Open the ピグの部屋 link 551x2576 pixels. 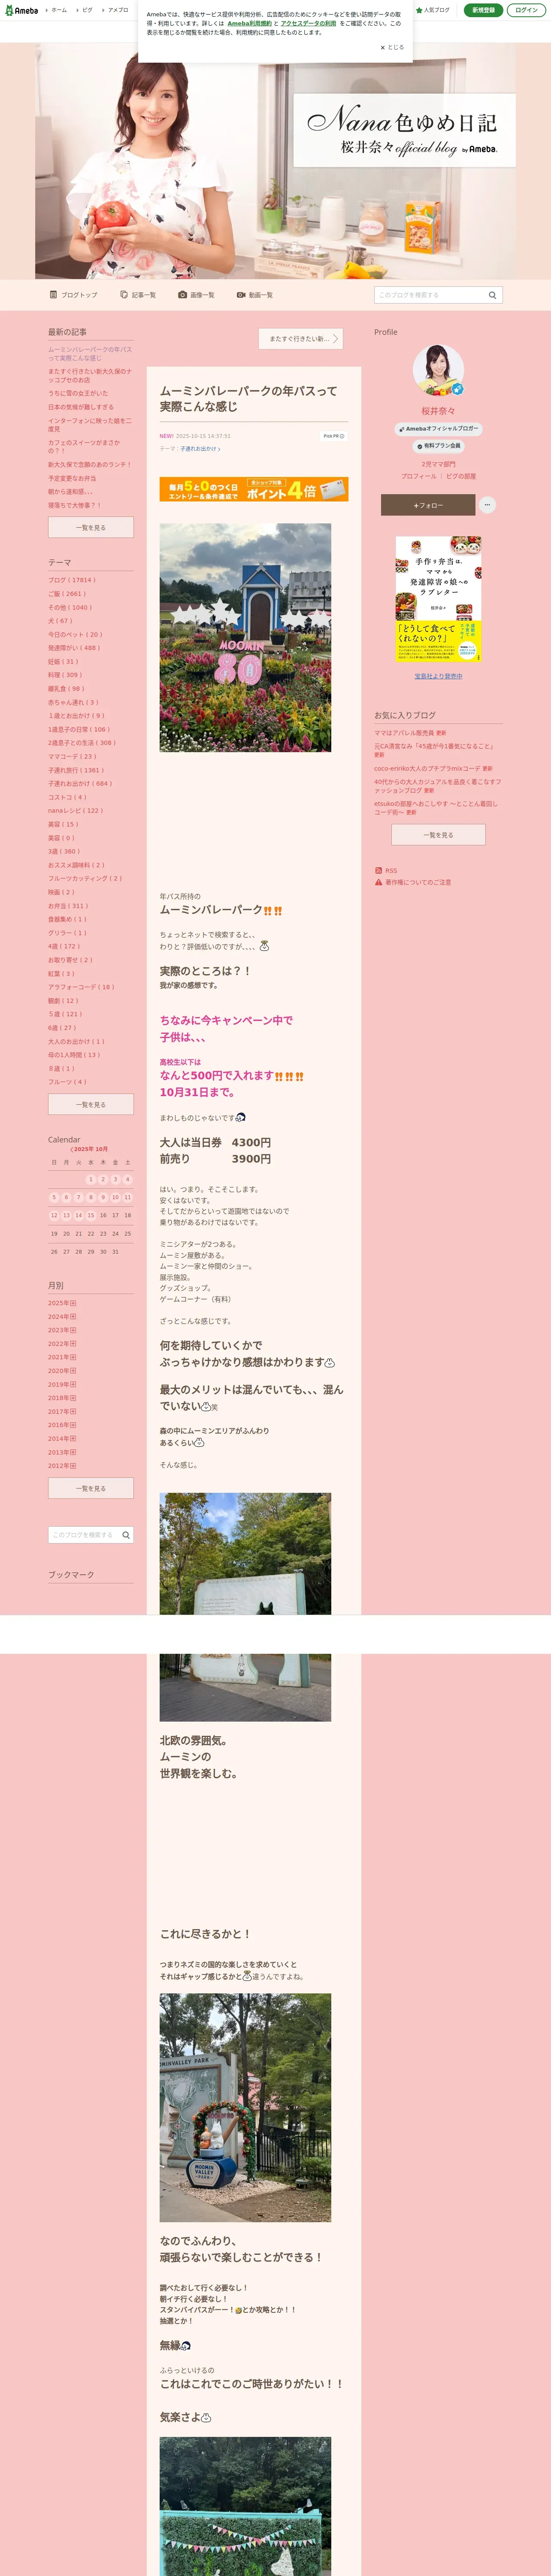click(461, 476)
